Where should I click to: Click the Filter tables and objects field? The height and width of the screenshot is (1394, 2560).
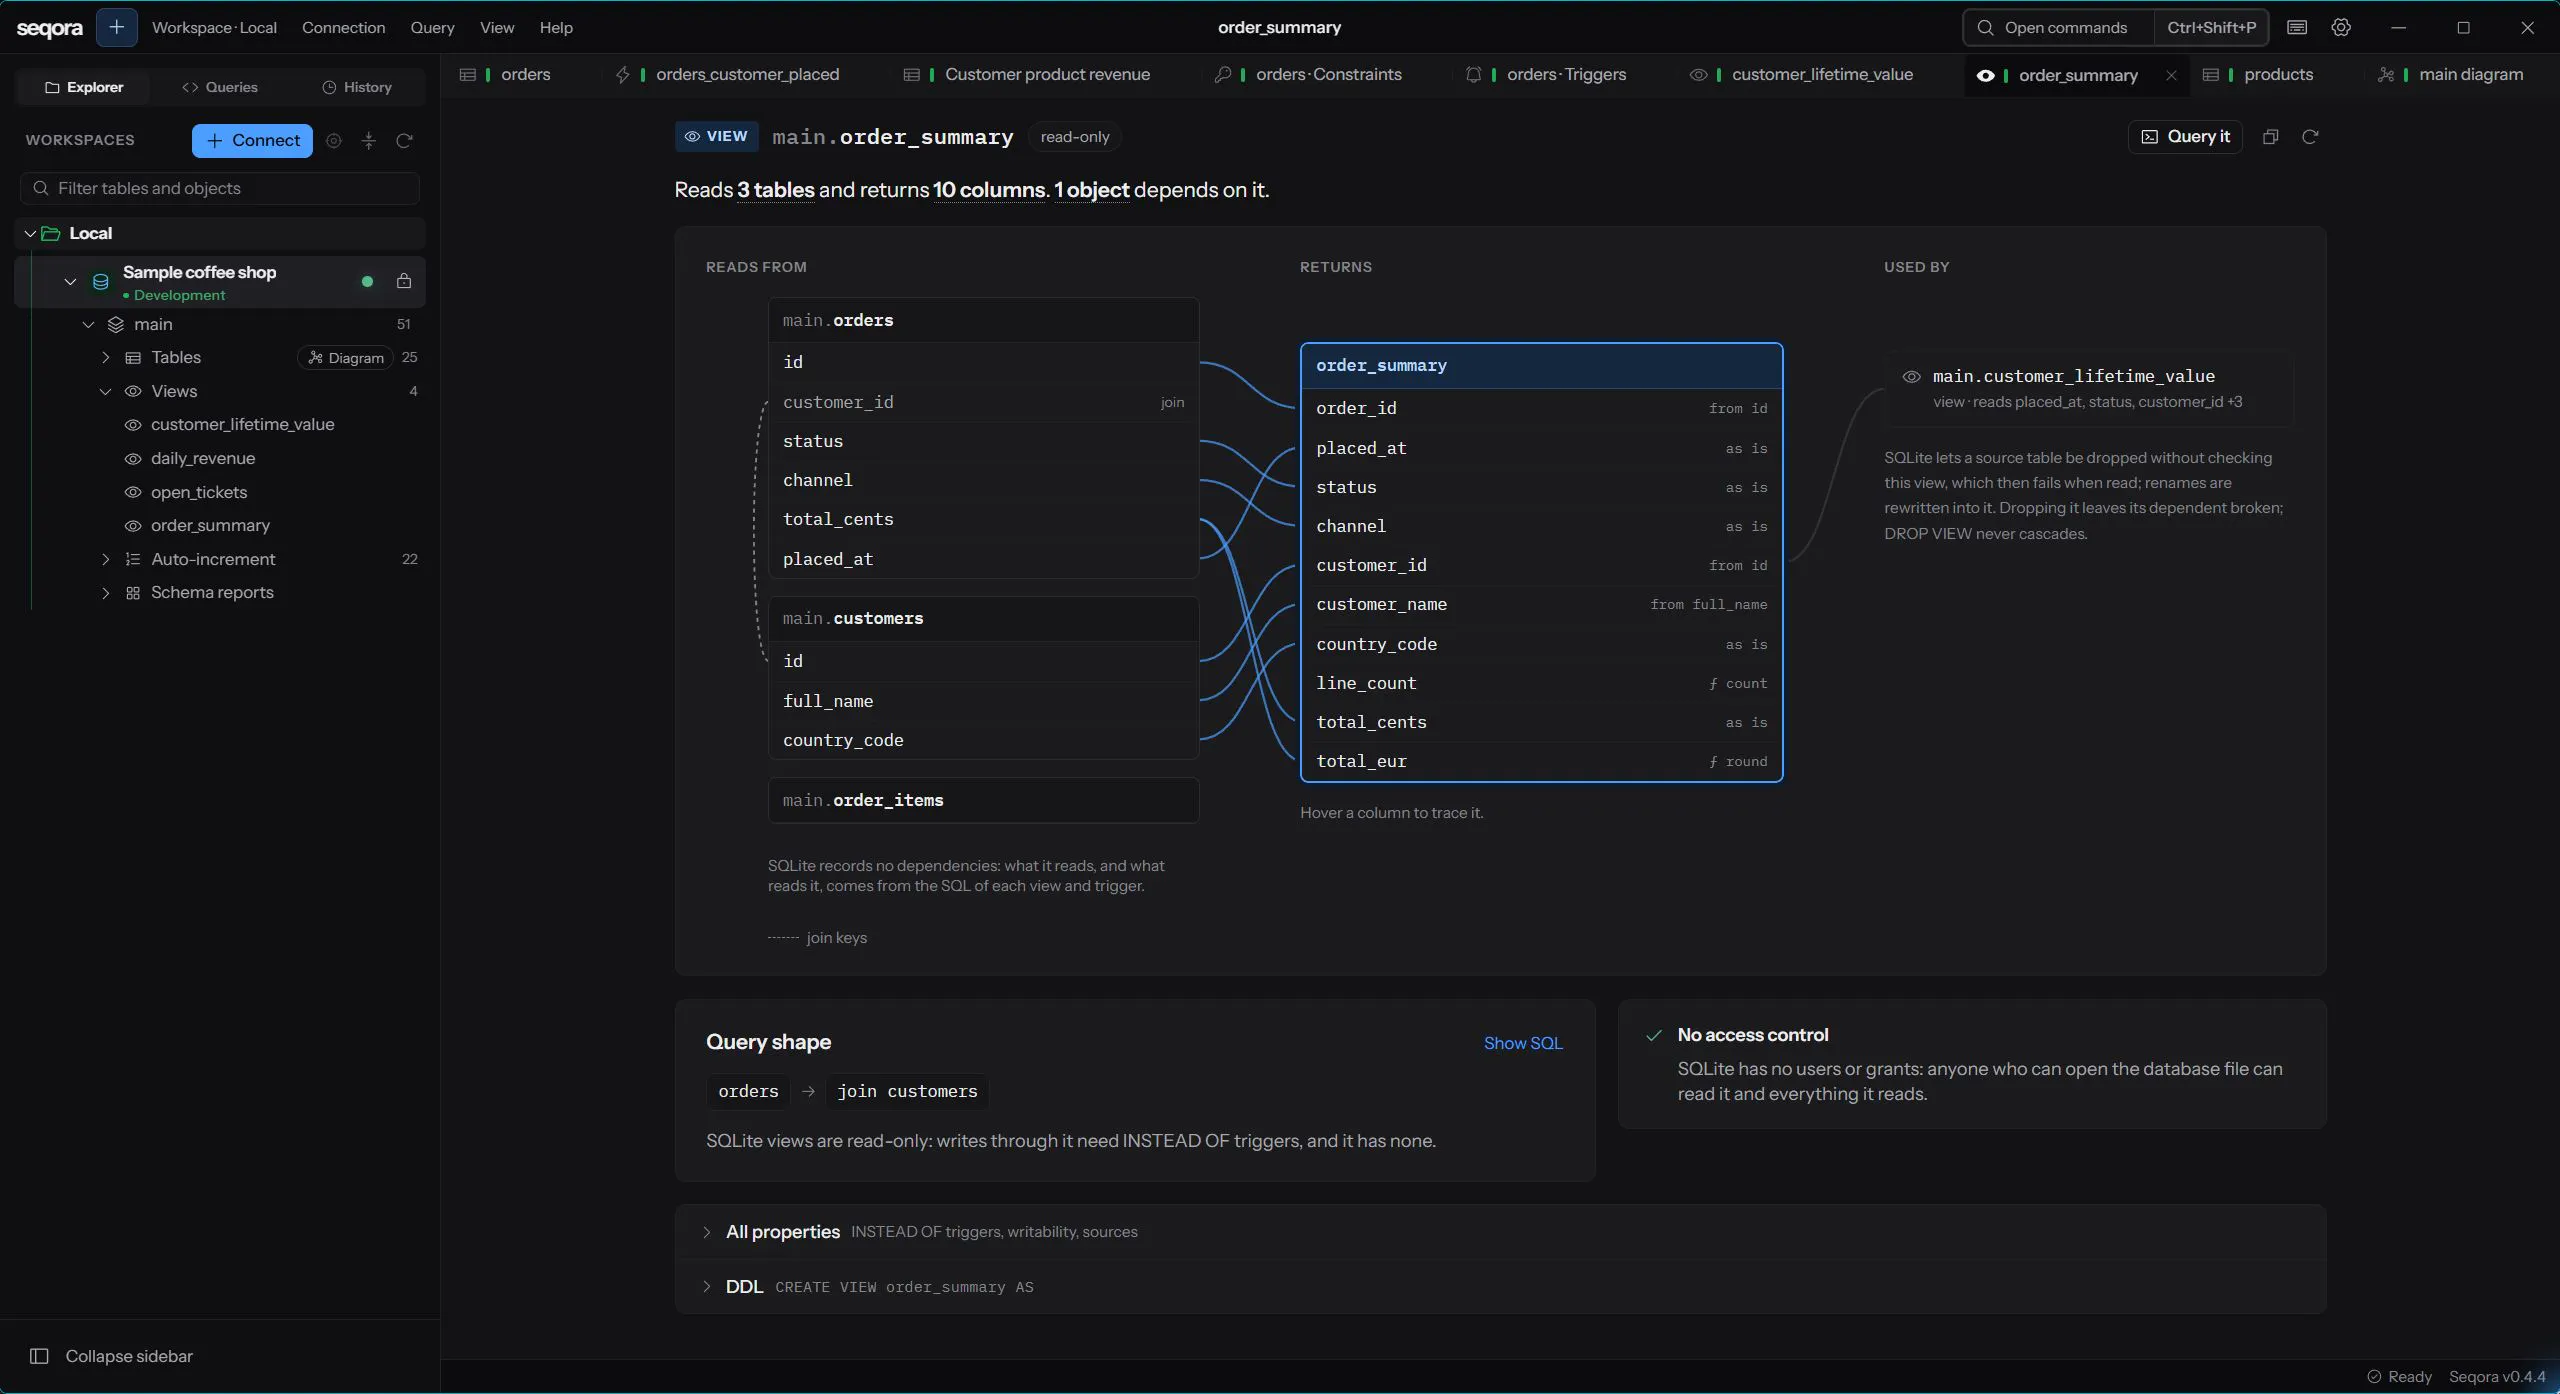coord(220,188)
